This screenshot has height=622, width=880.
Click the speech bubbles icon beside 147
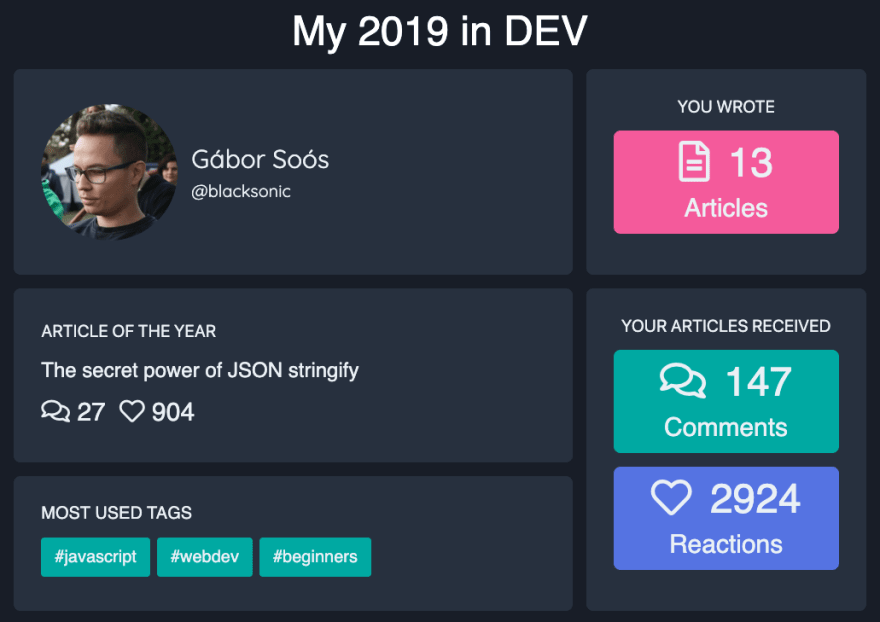click(682, 381)
